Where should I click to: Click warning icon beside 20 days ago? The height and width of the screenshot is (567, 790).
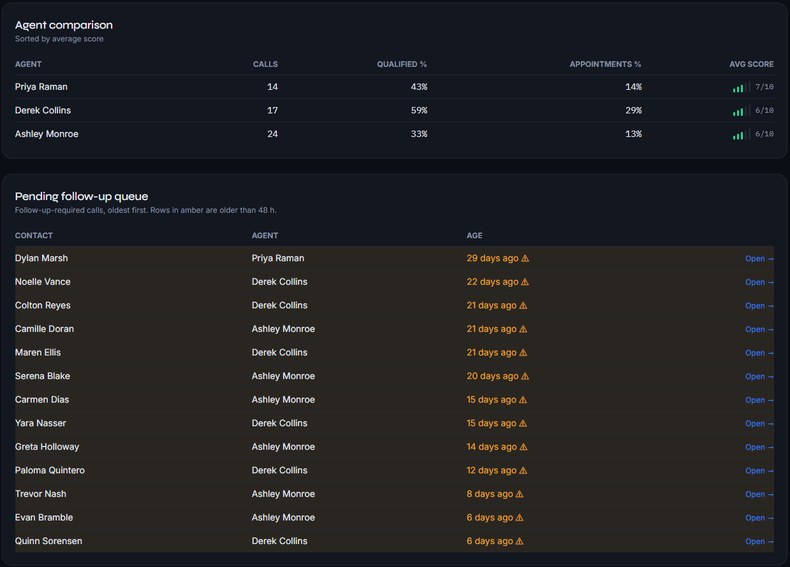[x=525, y=376]
